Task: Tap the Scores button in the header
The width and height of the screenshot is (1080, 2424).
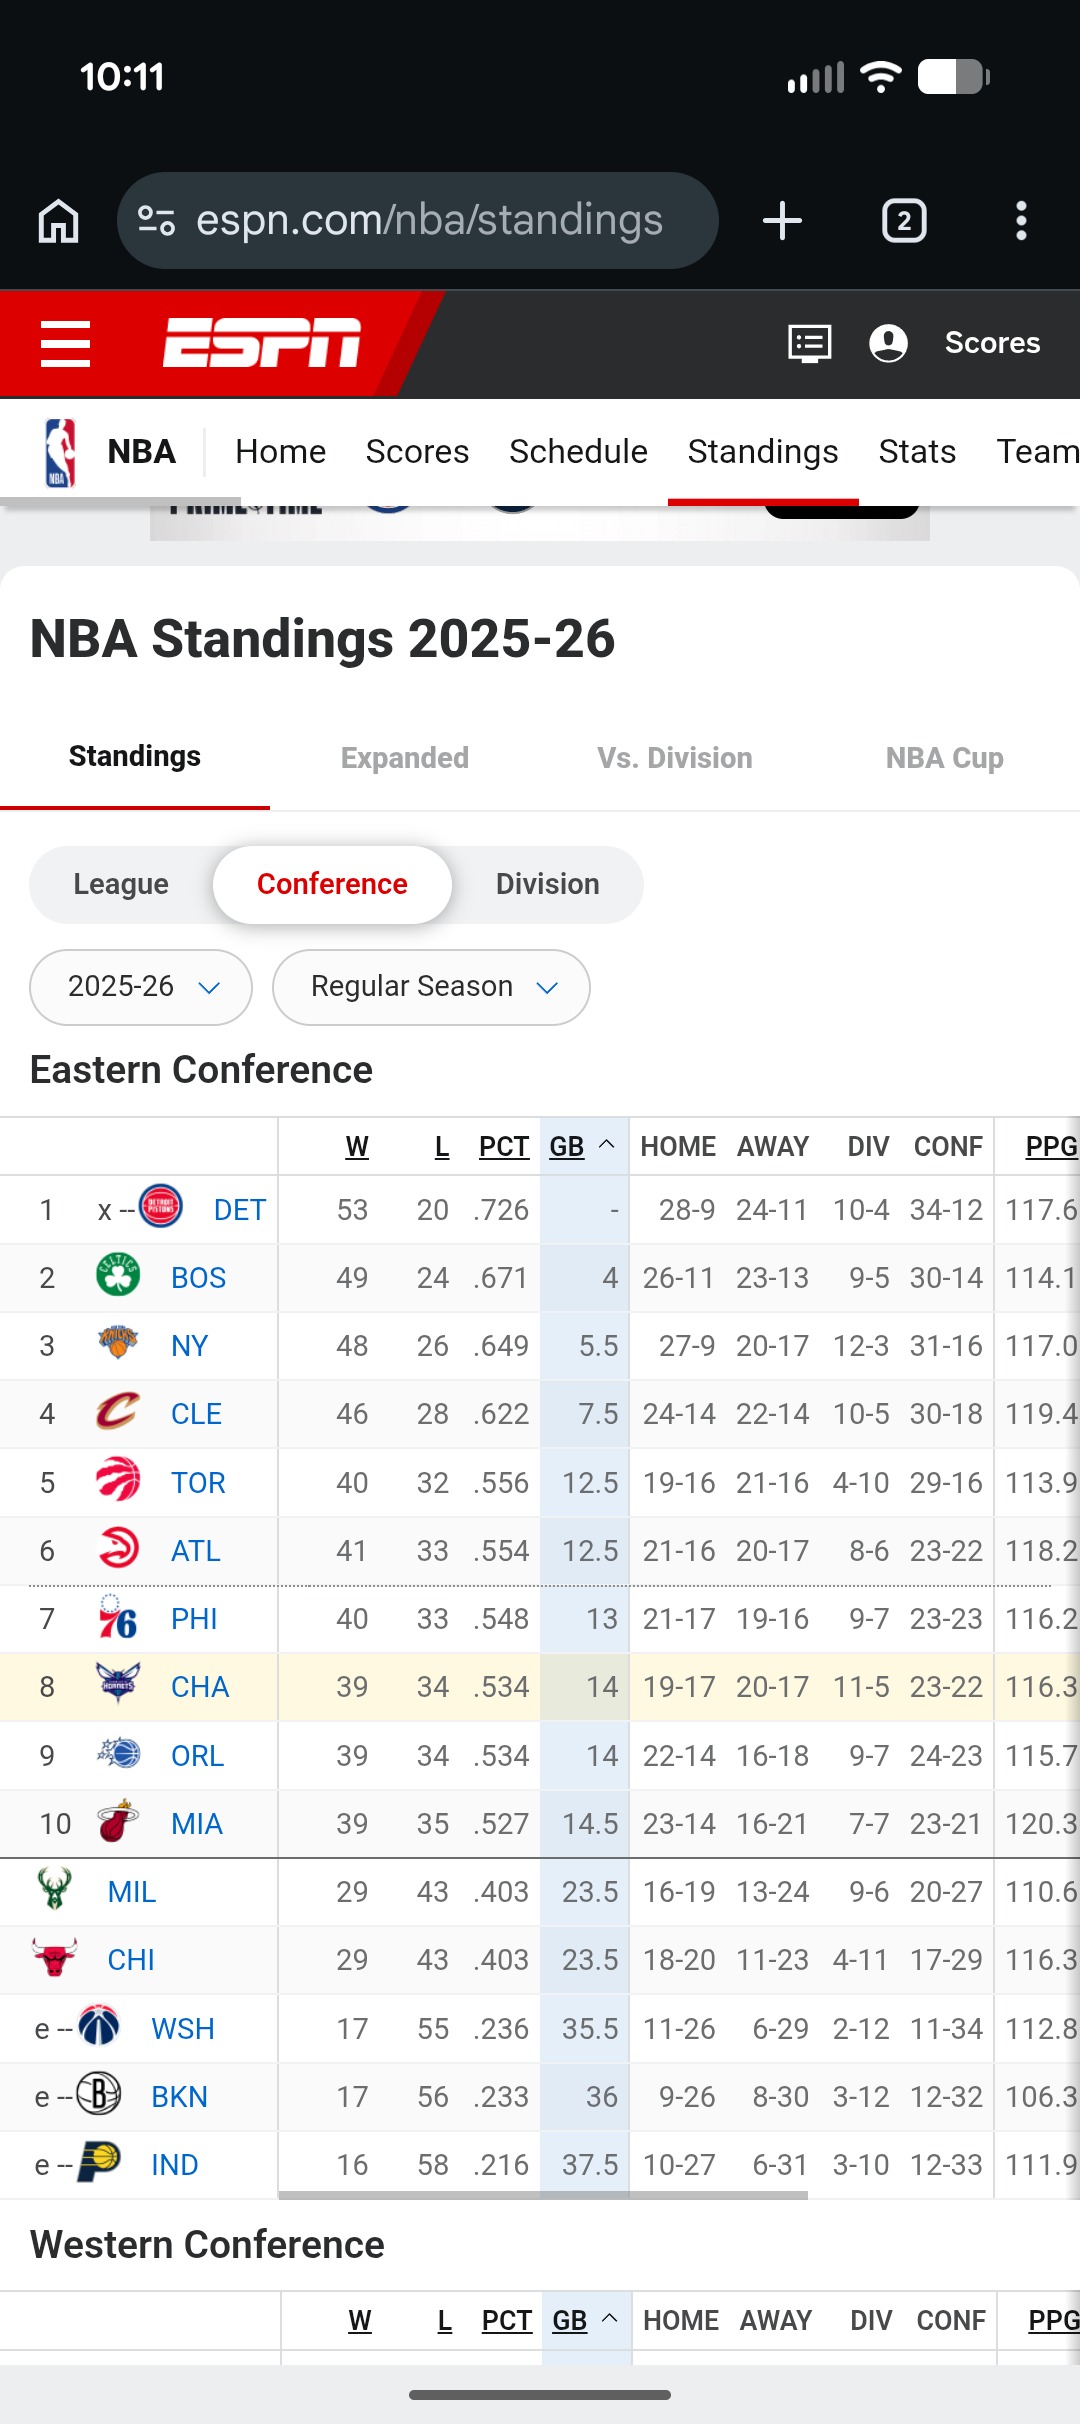Action: click(992, 343)
